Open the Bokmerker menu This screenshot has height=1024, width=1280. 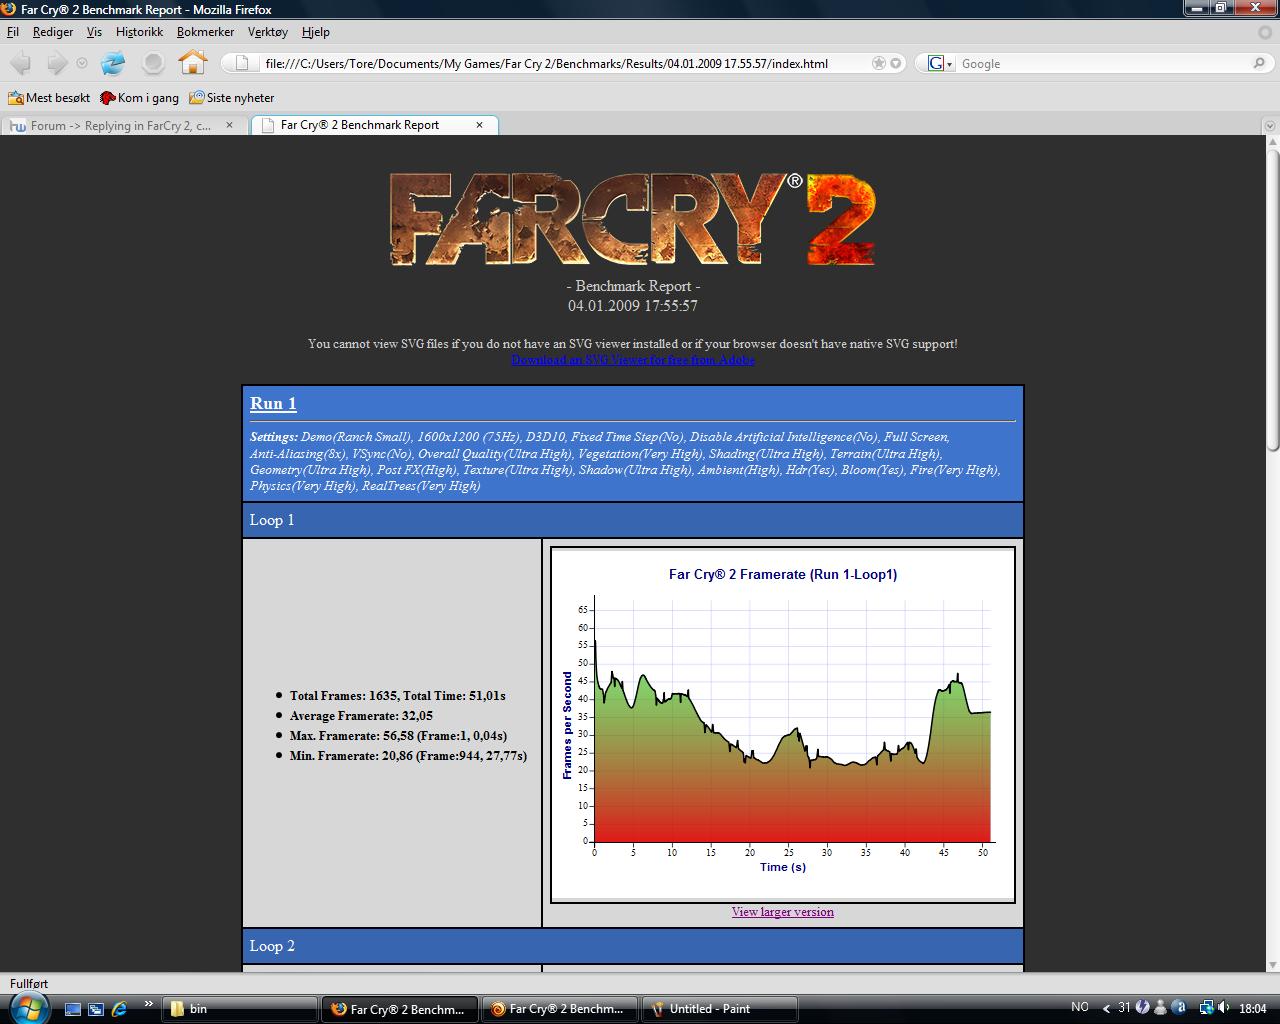point(205,32)
